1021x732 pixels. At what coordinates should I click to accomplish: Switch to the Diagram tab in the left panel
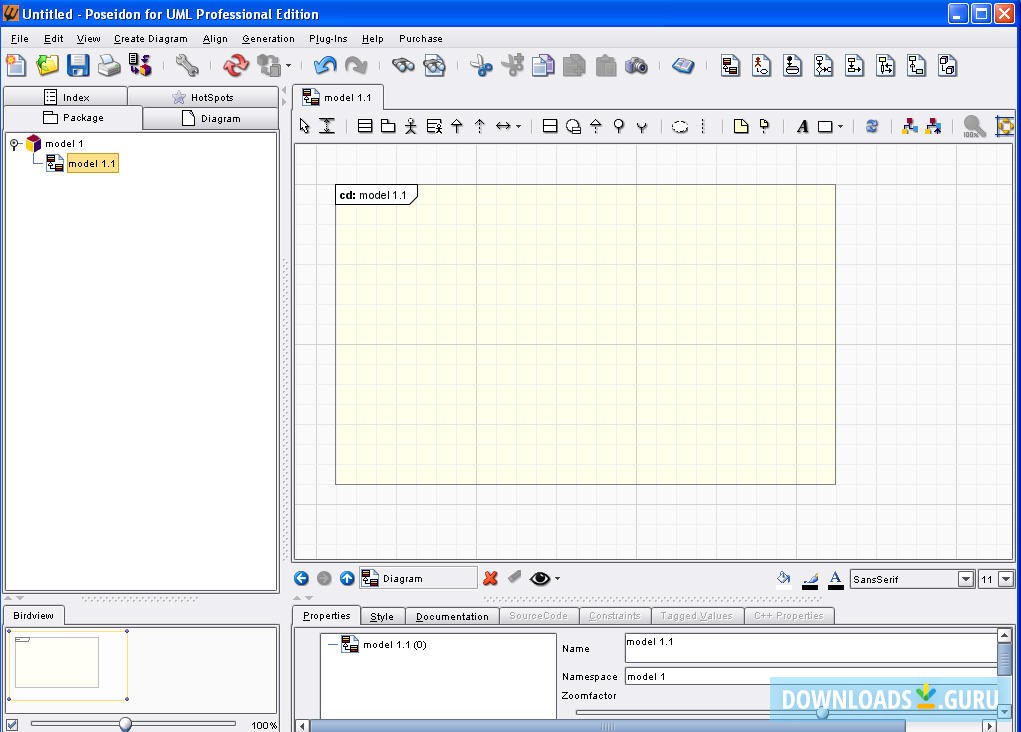pyautogui.click(x=209, y=117)
